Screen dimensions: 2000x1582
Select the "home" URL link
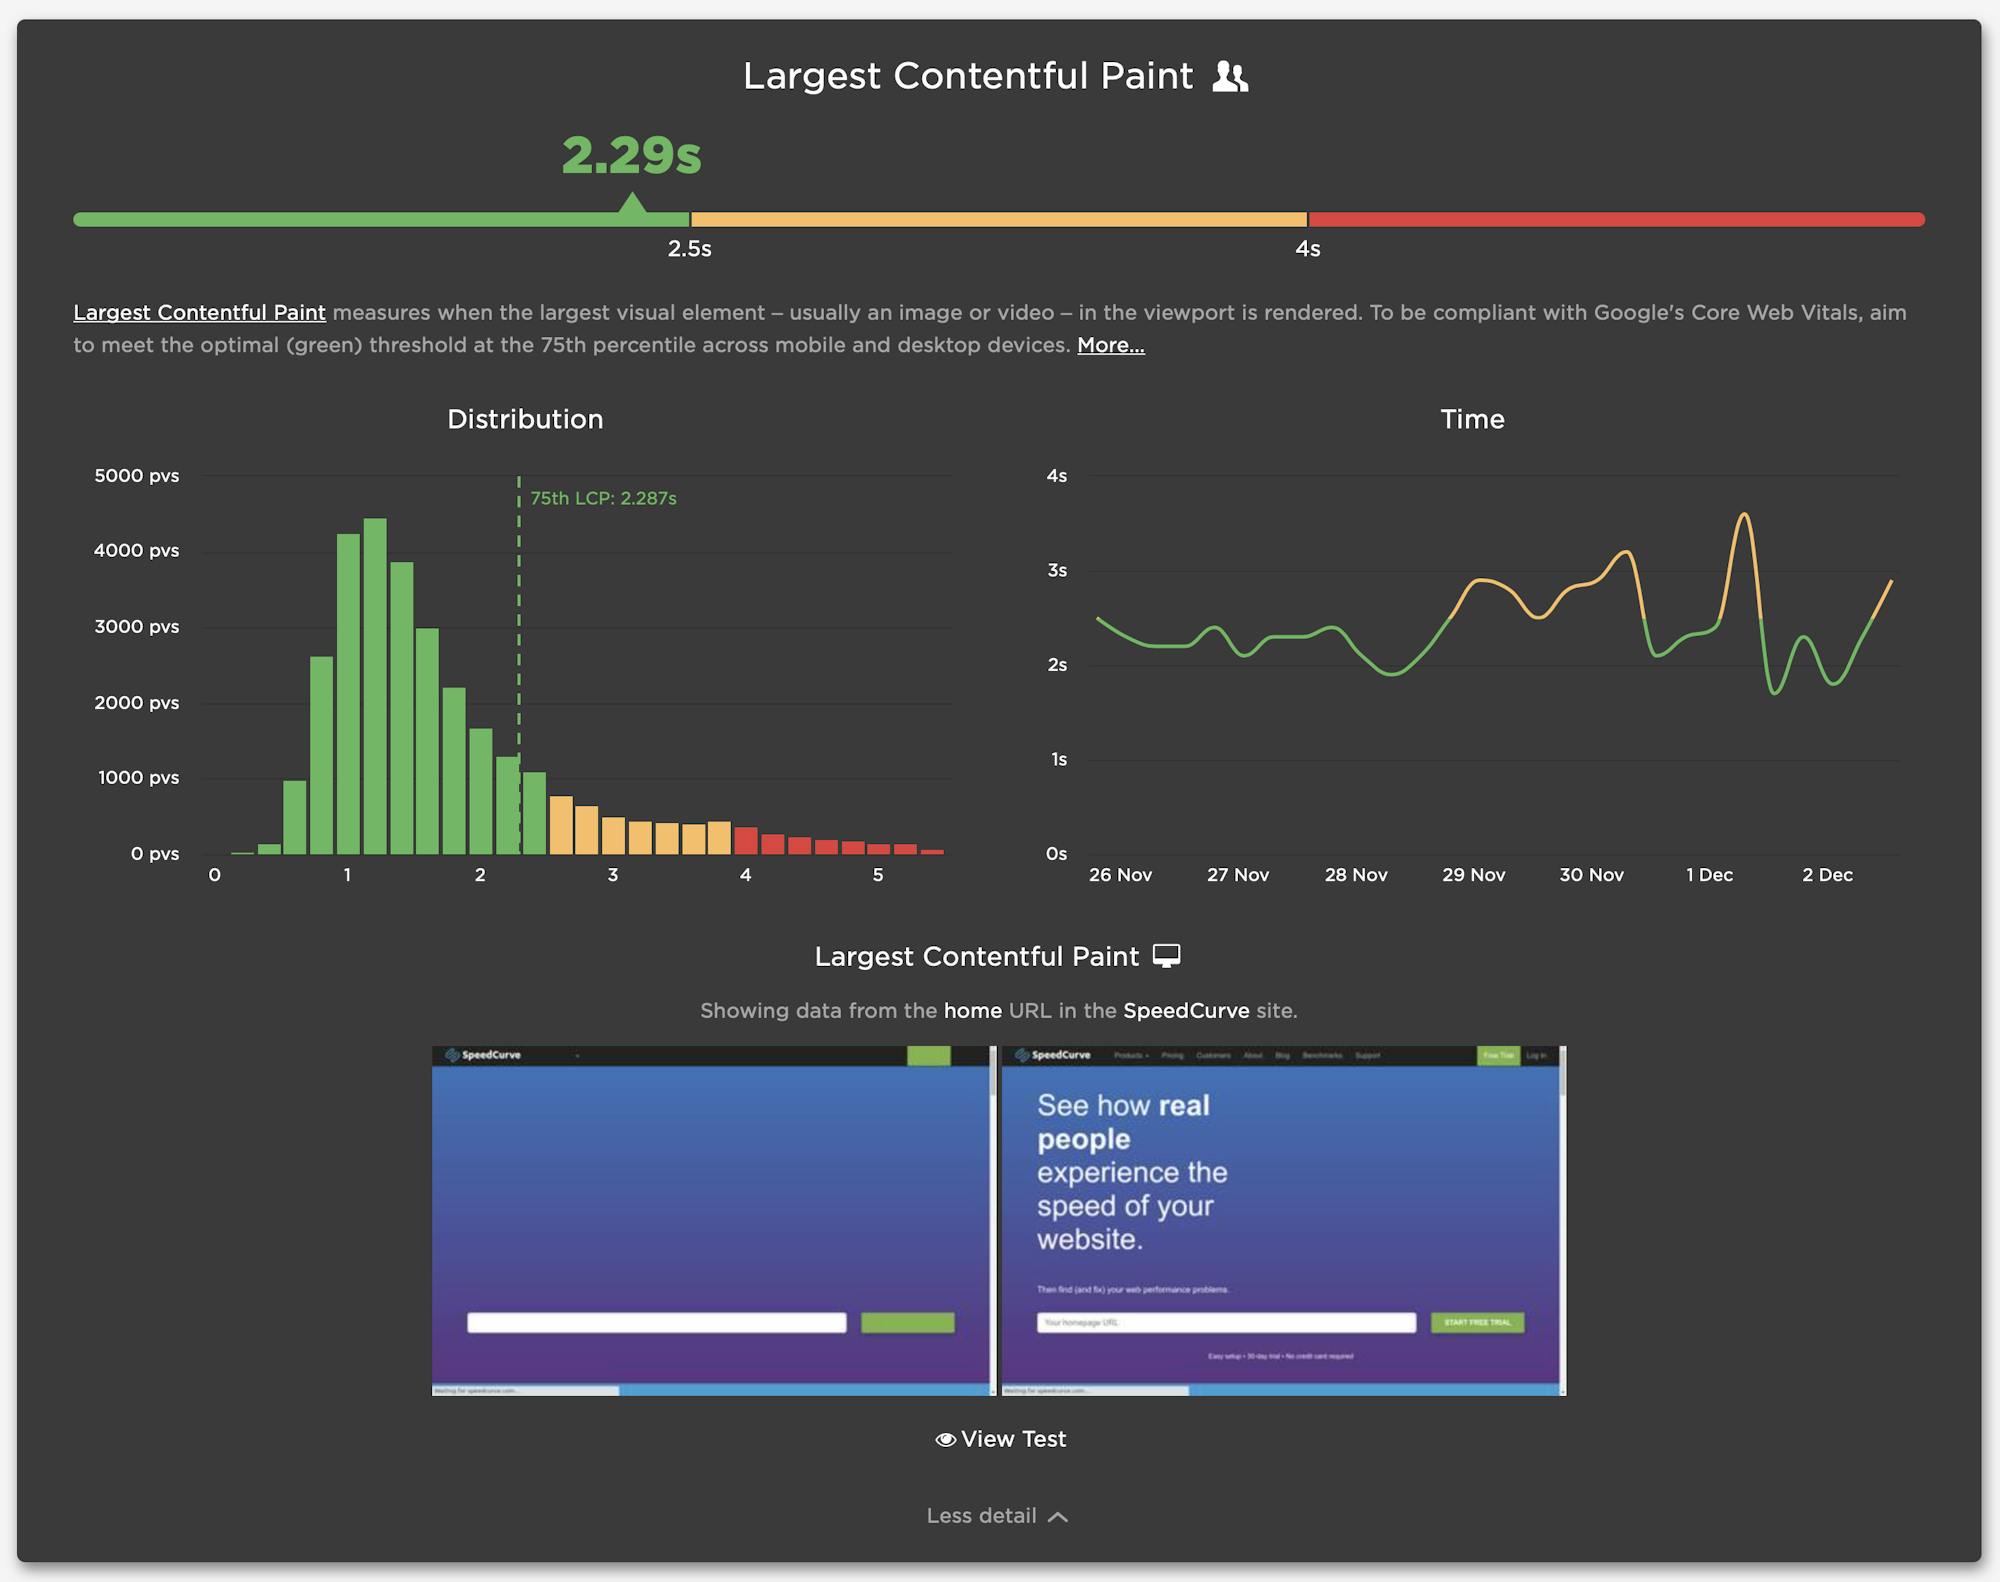click(973, 1010)
